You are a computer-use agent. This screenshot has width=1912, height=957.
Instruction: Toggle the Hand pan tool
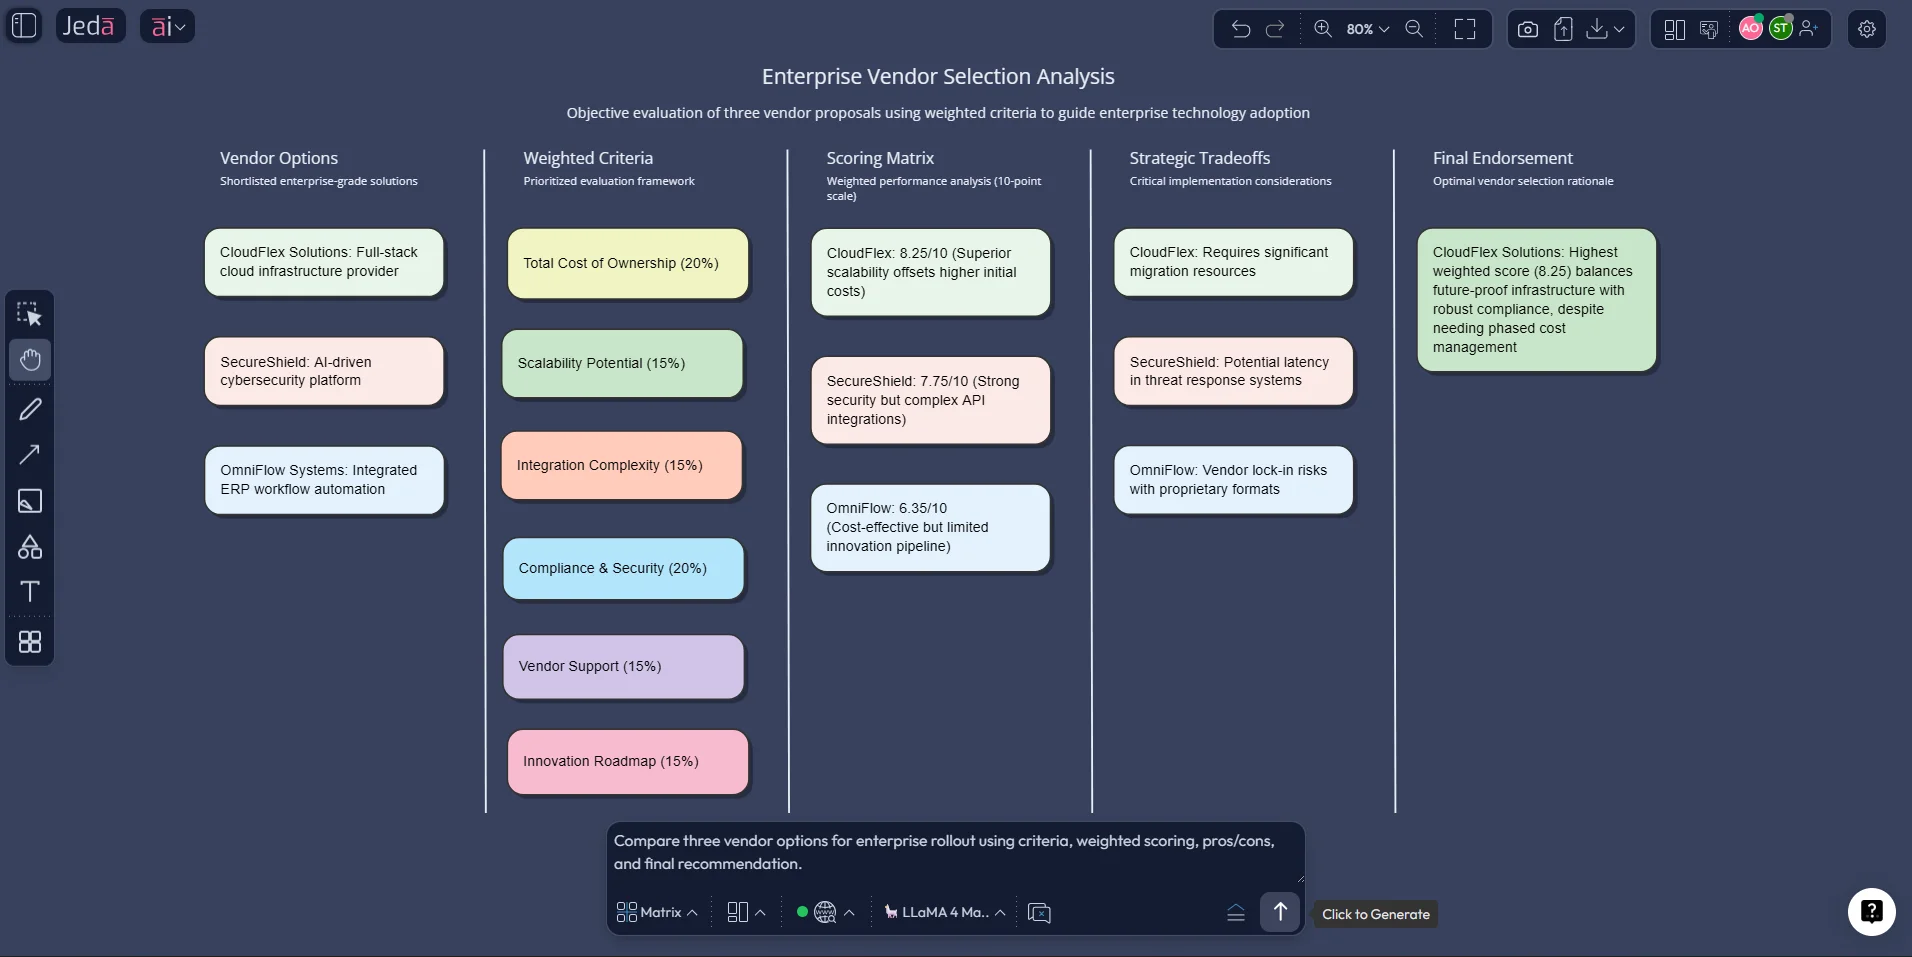30,360
